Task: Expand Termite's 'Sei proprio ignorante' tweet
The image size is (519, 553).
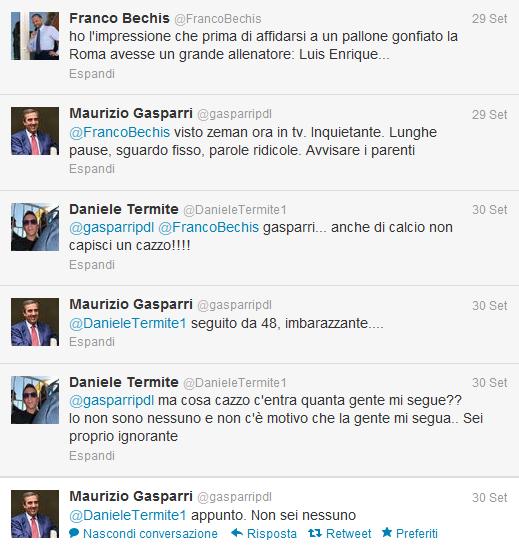Action: tap(92, 456)
